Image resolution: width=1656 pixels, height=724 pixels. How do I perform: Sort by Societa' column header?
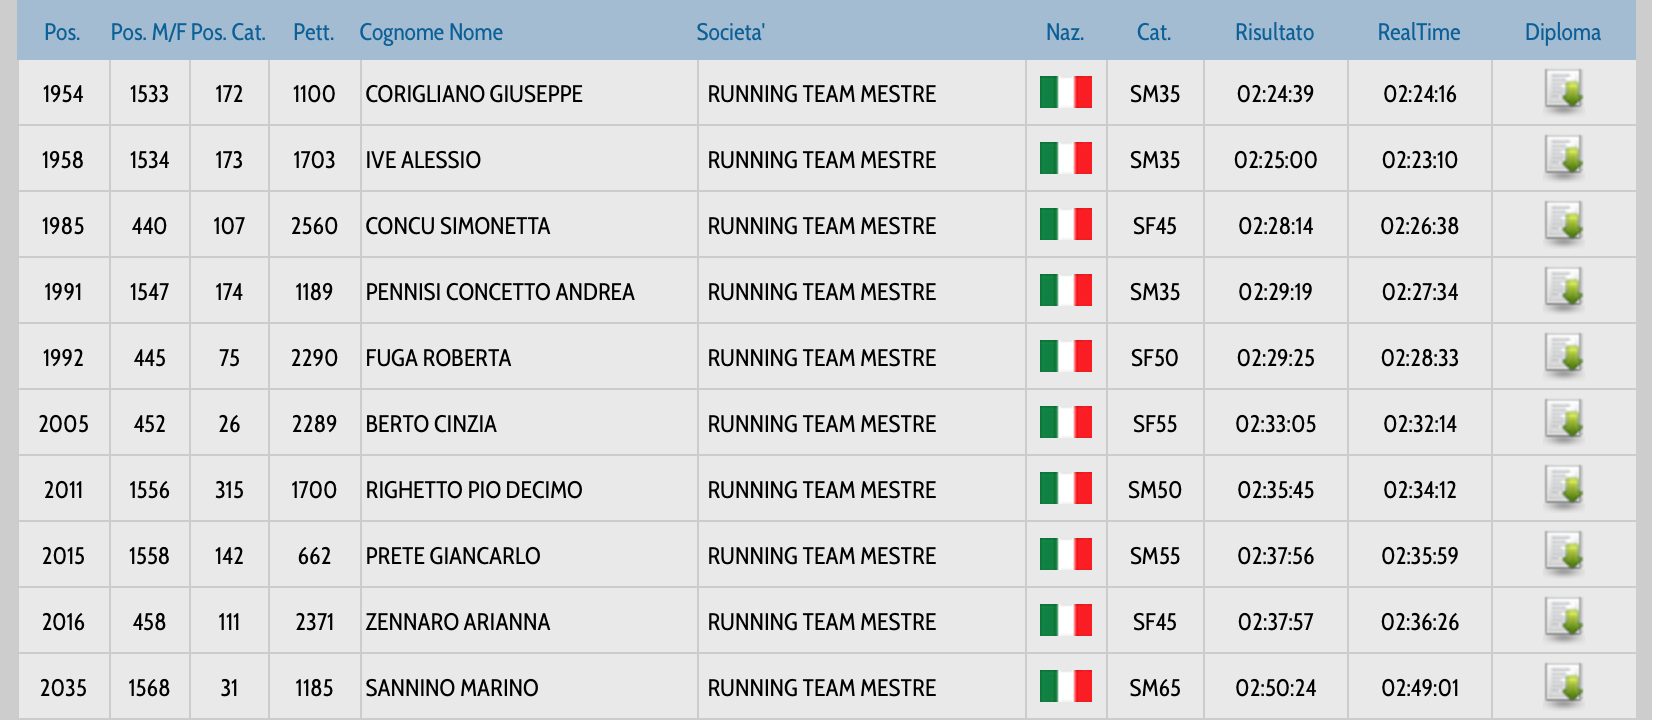[x=730, y=32]
